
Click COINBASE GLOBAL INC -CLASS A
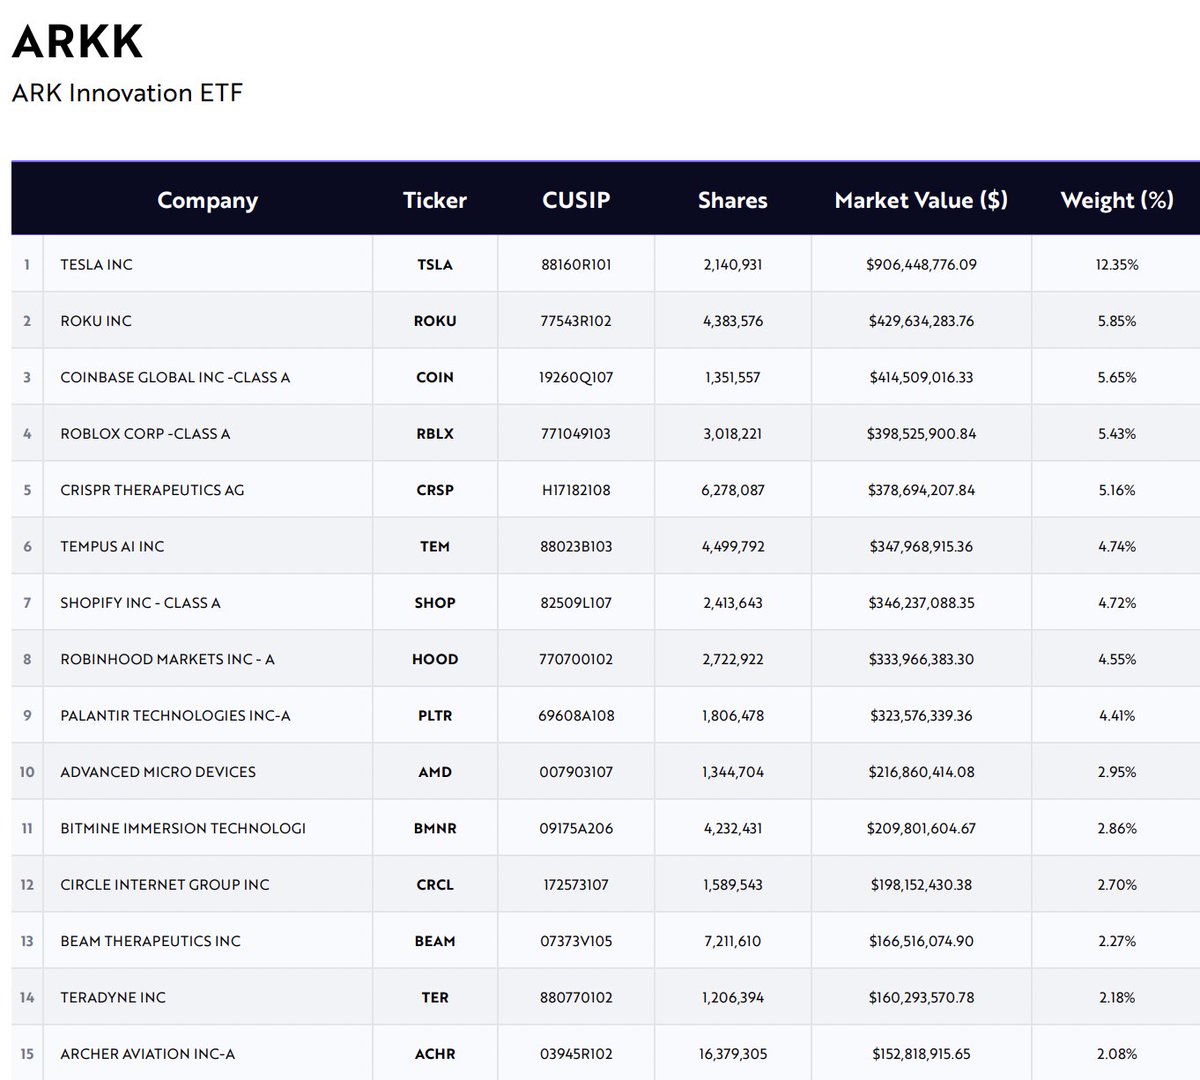pos(175,377)
